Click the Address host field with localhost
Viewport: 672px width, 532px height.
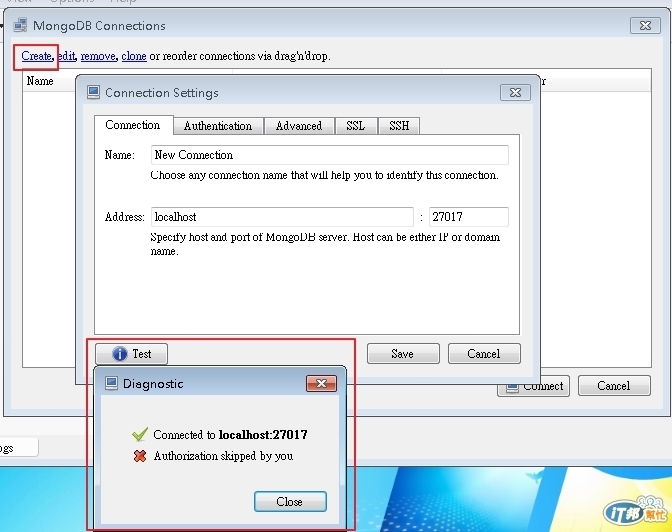pos(282,217)
